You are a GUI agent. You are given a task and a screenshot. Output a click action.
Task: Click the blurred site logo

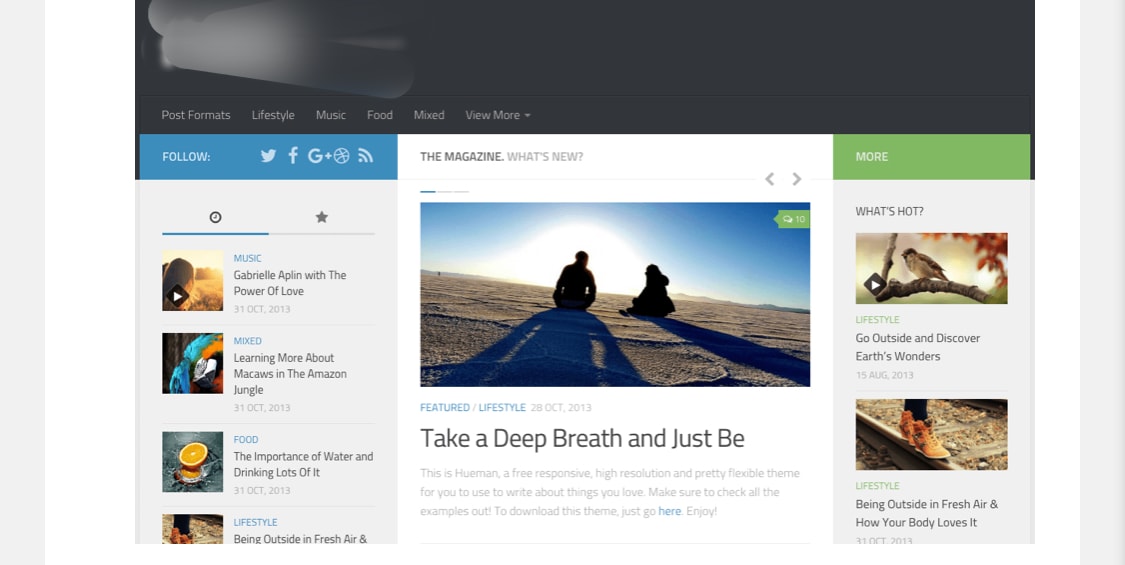coord(280,47)
